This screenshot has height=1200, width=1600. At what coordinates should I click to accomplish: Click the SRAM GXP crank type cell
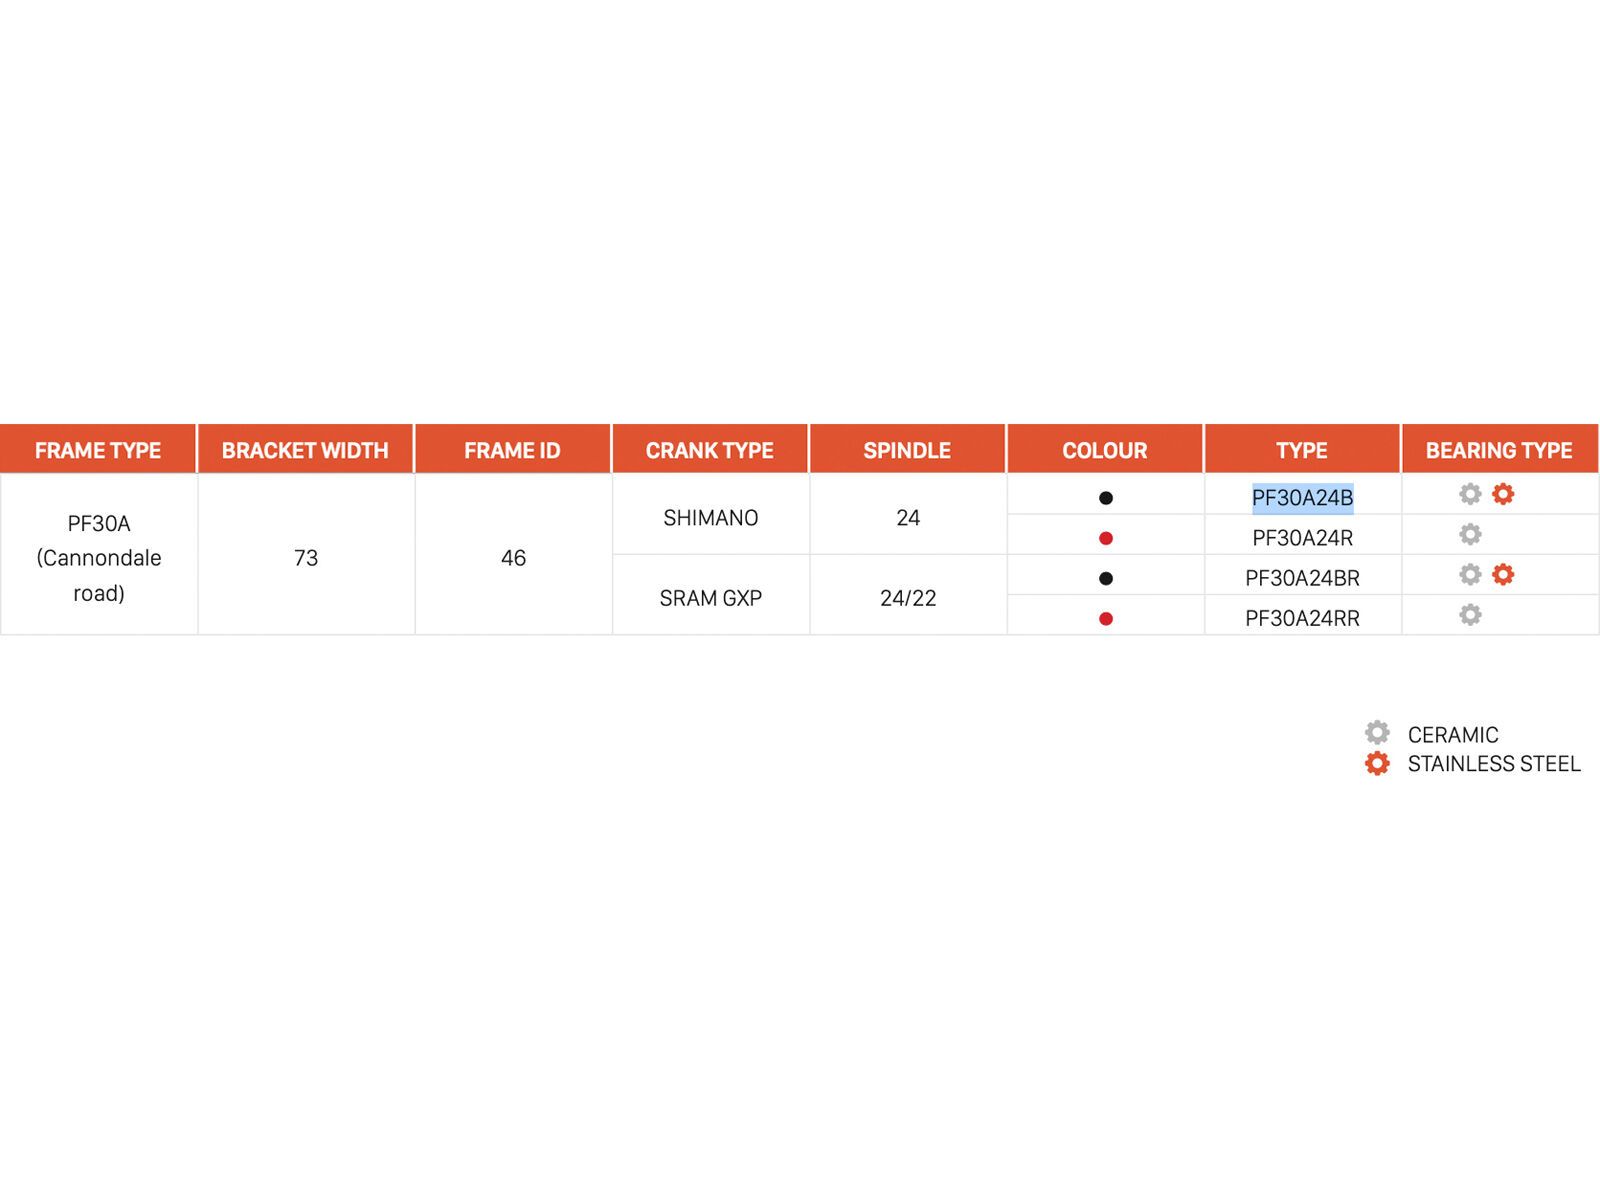pos(710,598)
